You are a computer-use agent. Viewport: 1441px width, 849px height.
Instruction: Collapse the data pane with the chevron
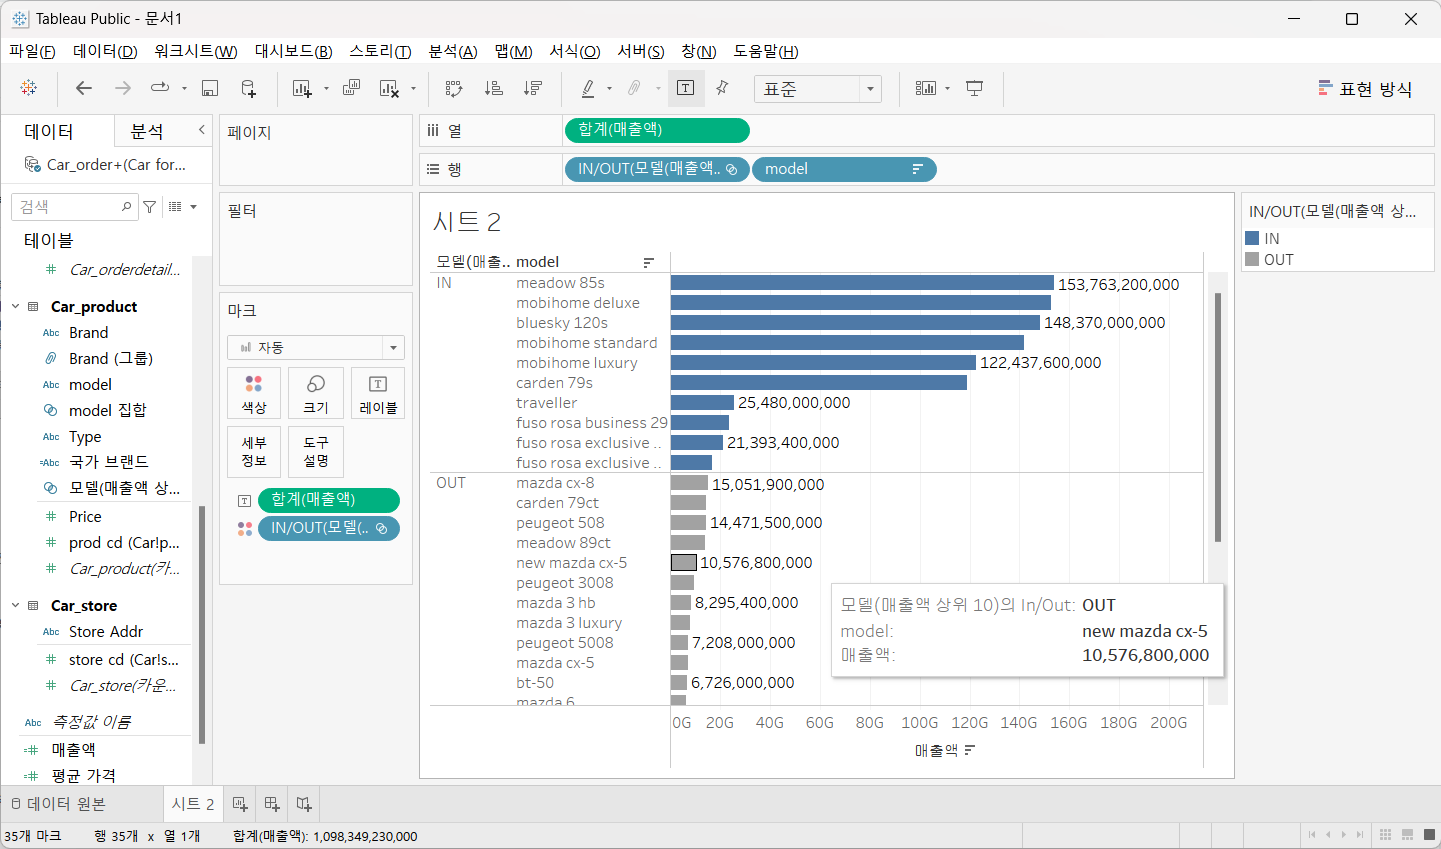(202, 130)
